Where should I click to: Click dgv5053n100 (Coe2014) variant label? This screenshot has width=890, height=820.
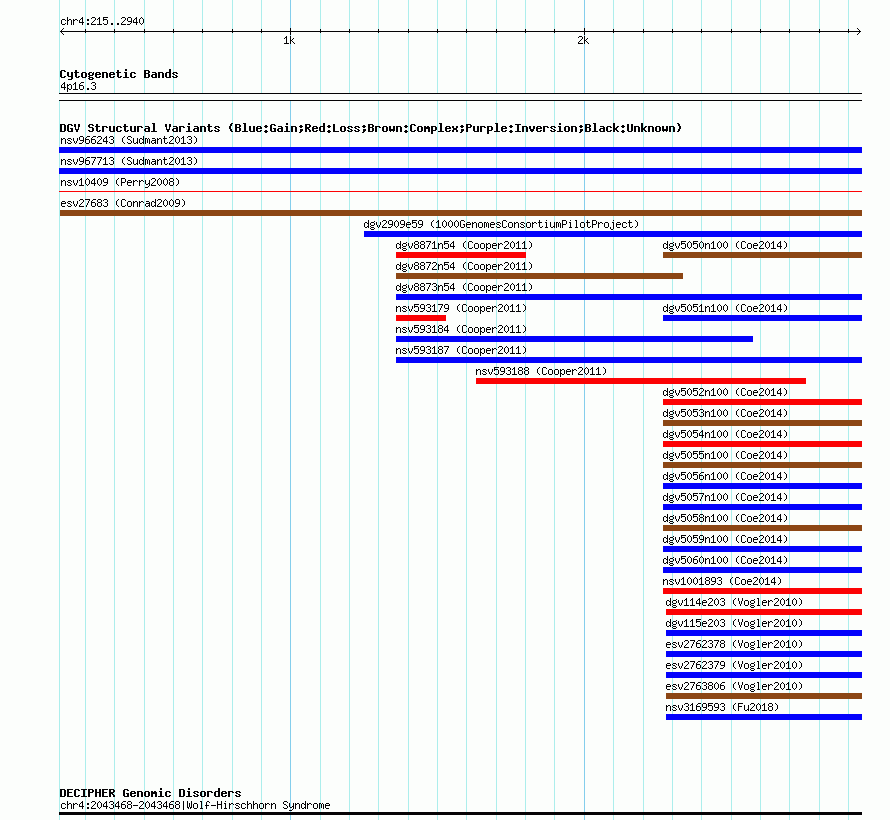(x=725, y=413)
